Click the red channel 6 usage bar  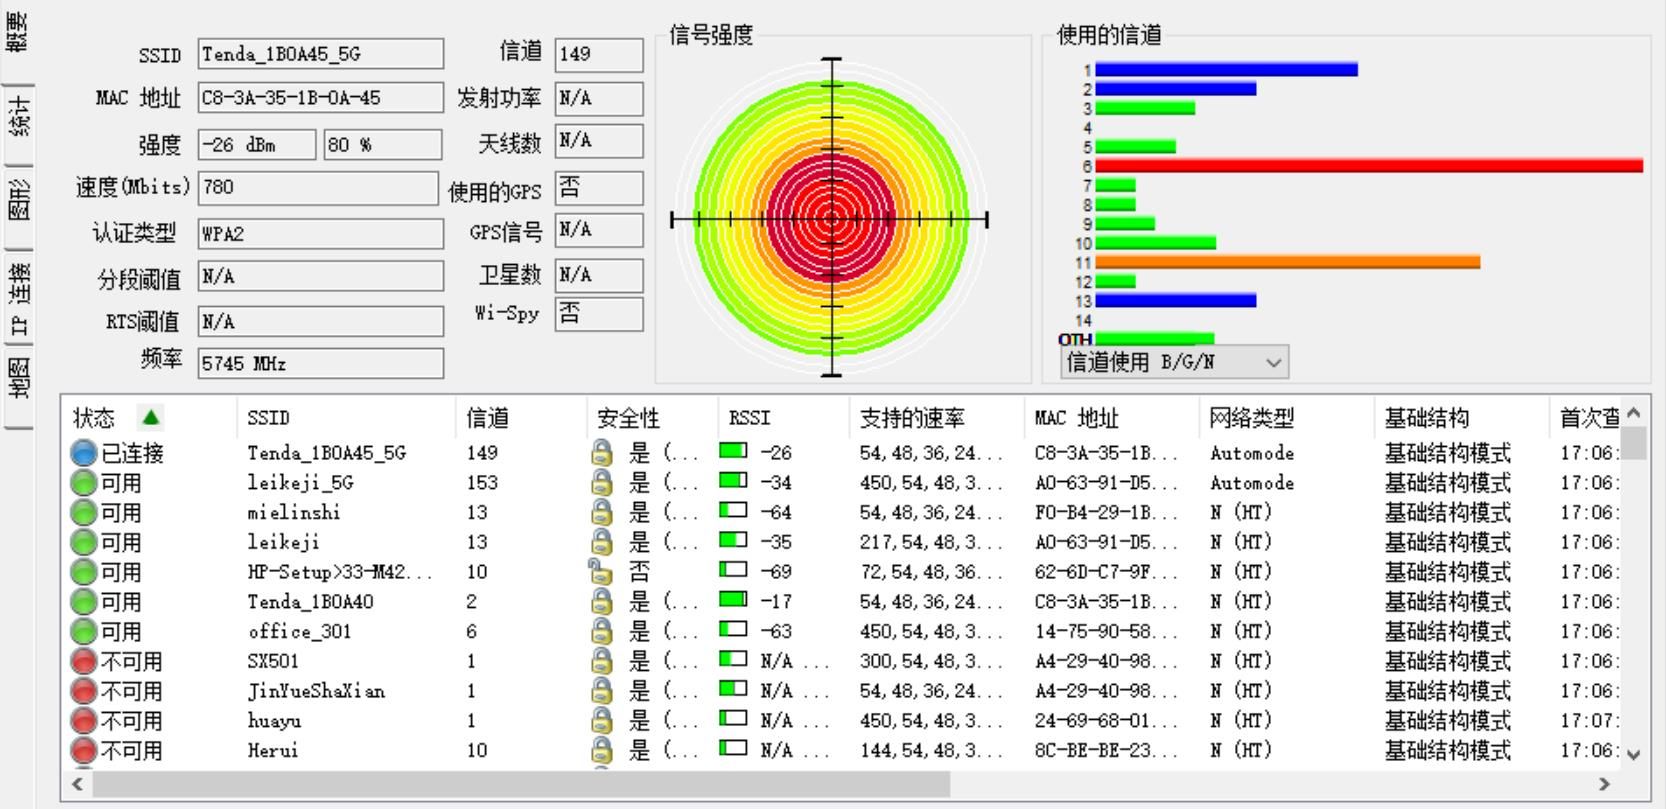1369,166
